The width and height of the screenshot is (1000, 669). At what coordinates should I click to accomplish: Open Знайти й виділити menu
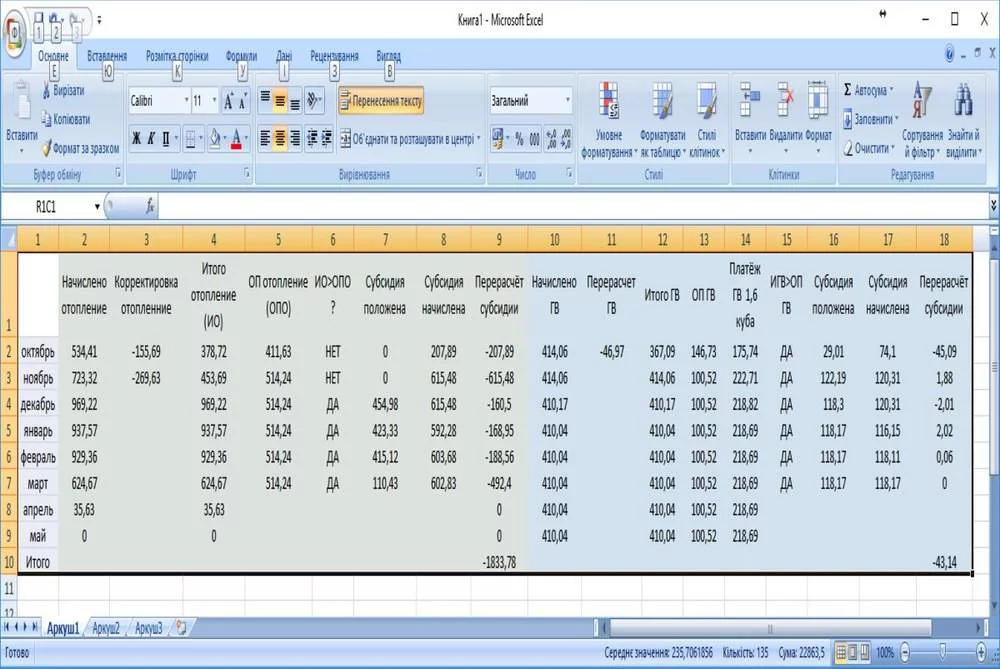pos(964,120)
